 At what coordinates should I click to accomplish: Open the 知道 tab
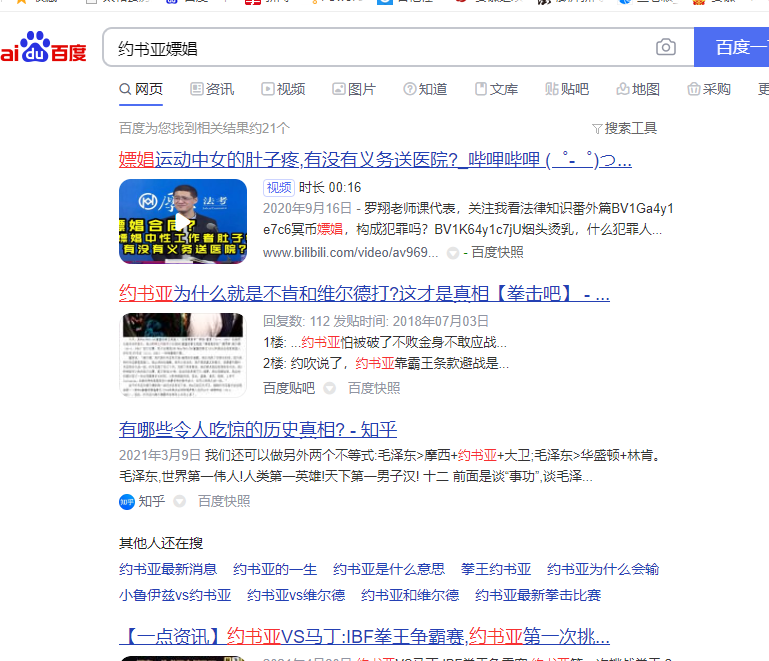pyautogui.click(x=425, y=89)
